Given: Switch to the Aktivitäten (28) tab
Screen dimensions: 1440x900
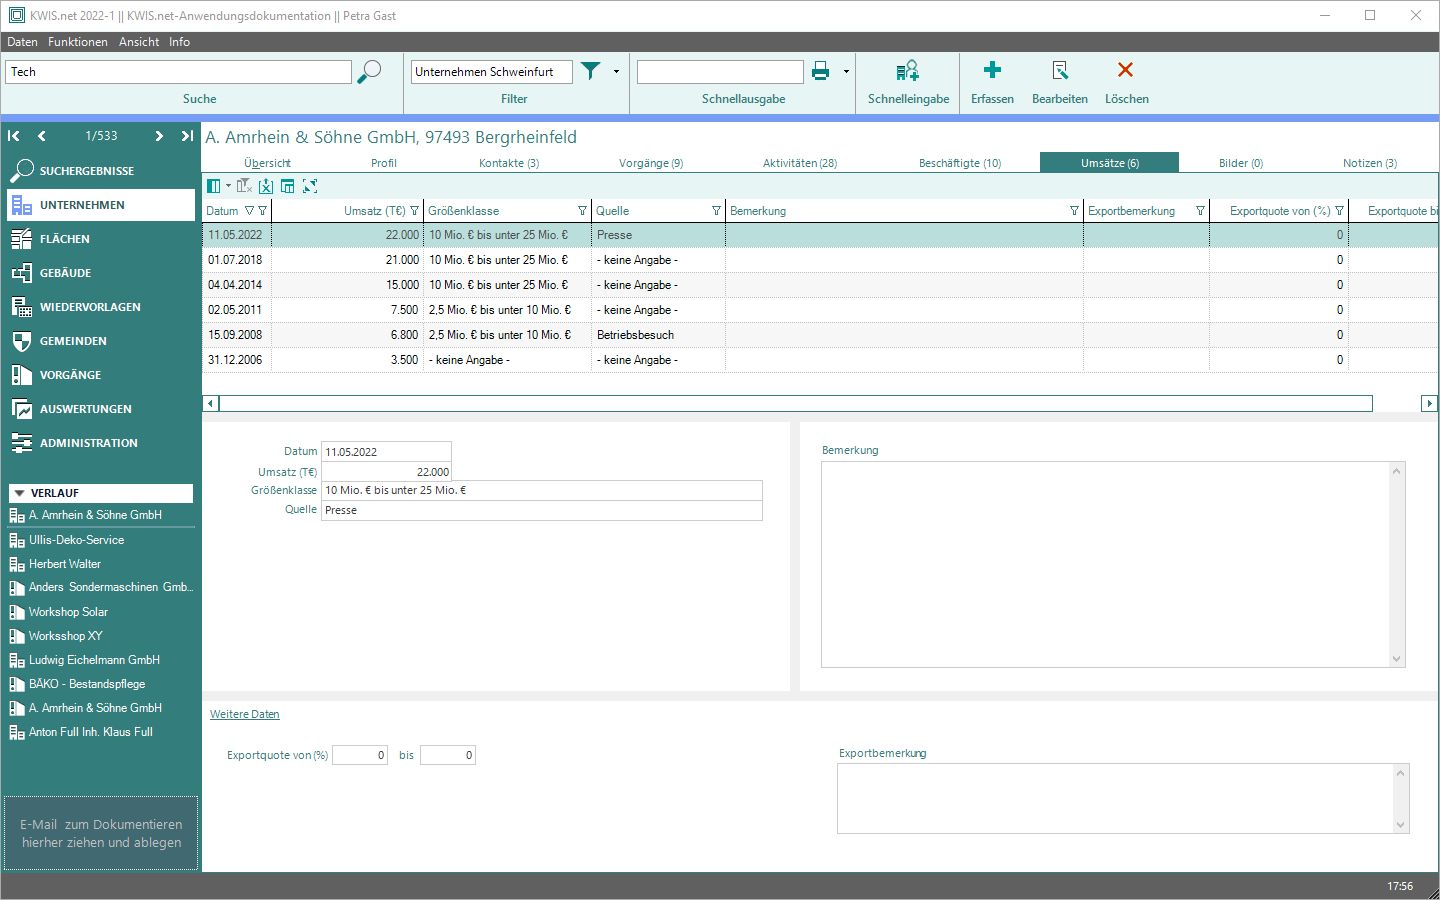Looking at the screenshot, I should (800, 163).
